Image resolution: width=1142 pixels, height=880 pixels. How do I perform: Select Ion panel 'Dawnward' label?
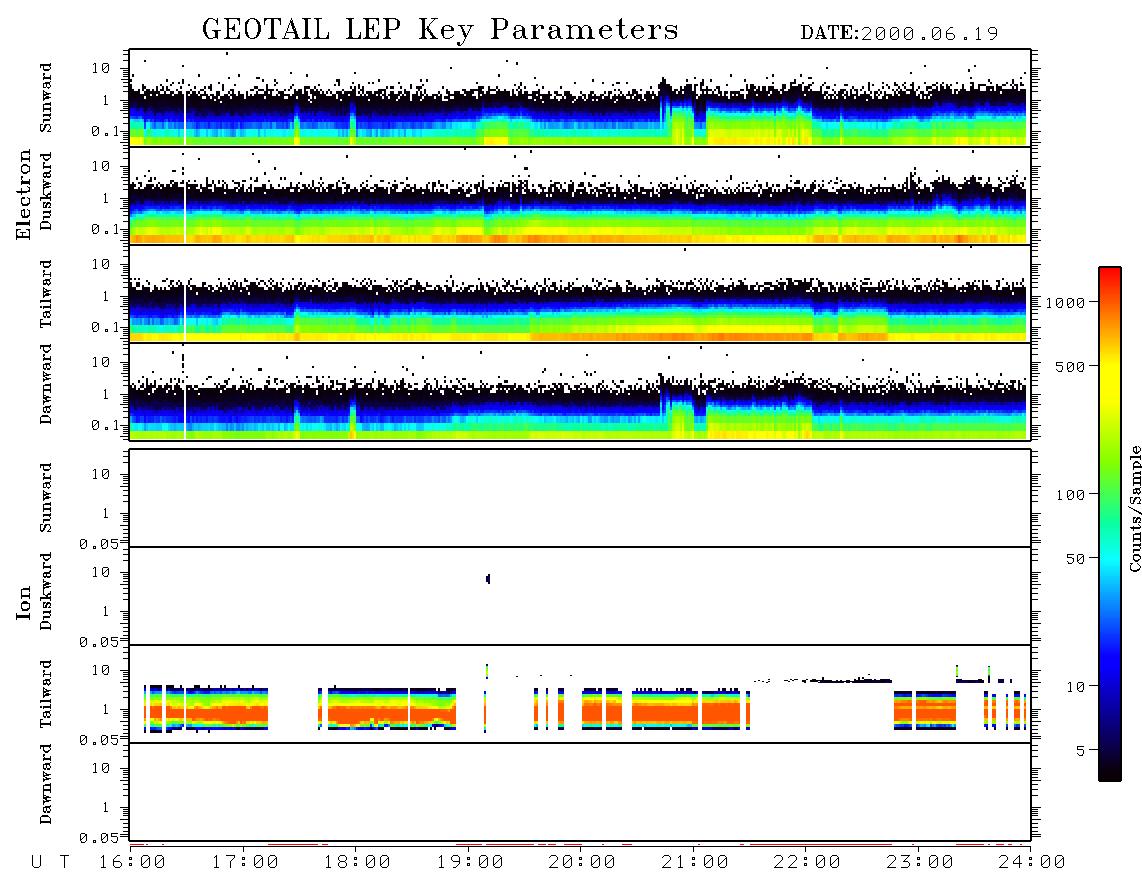pyautogui.click(x=45, y=783)
